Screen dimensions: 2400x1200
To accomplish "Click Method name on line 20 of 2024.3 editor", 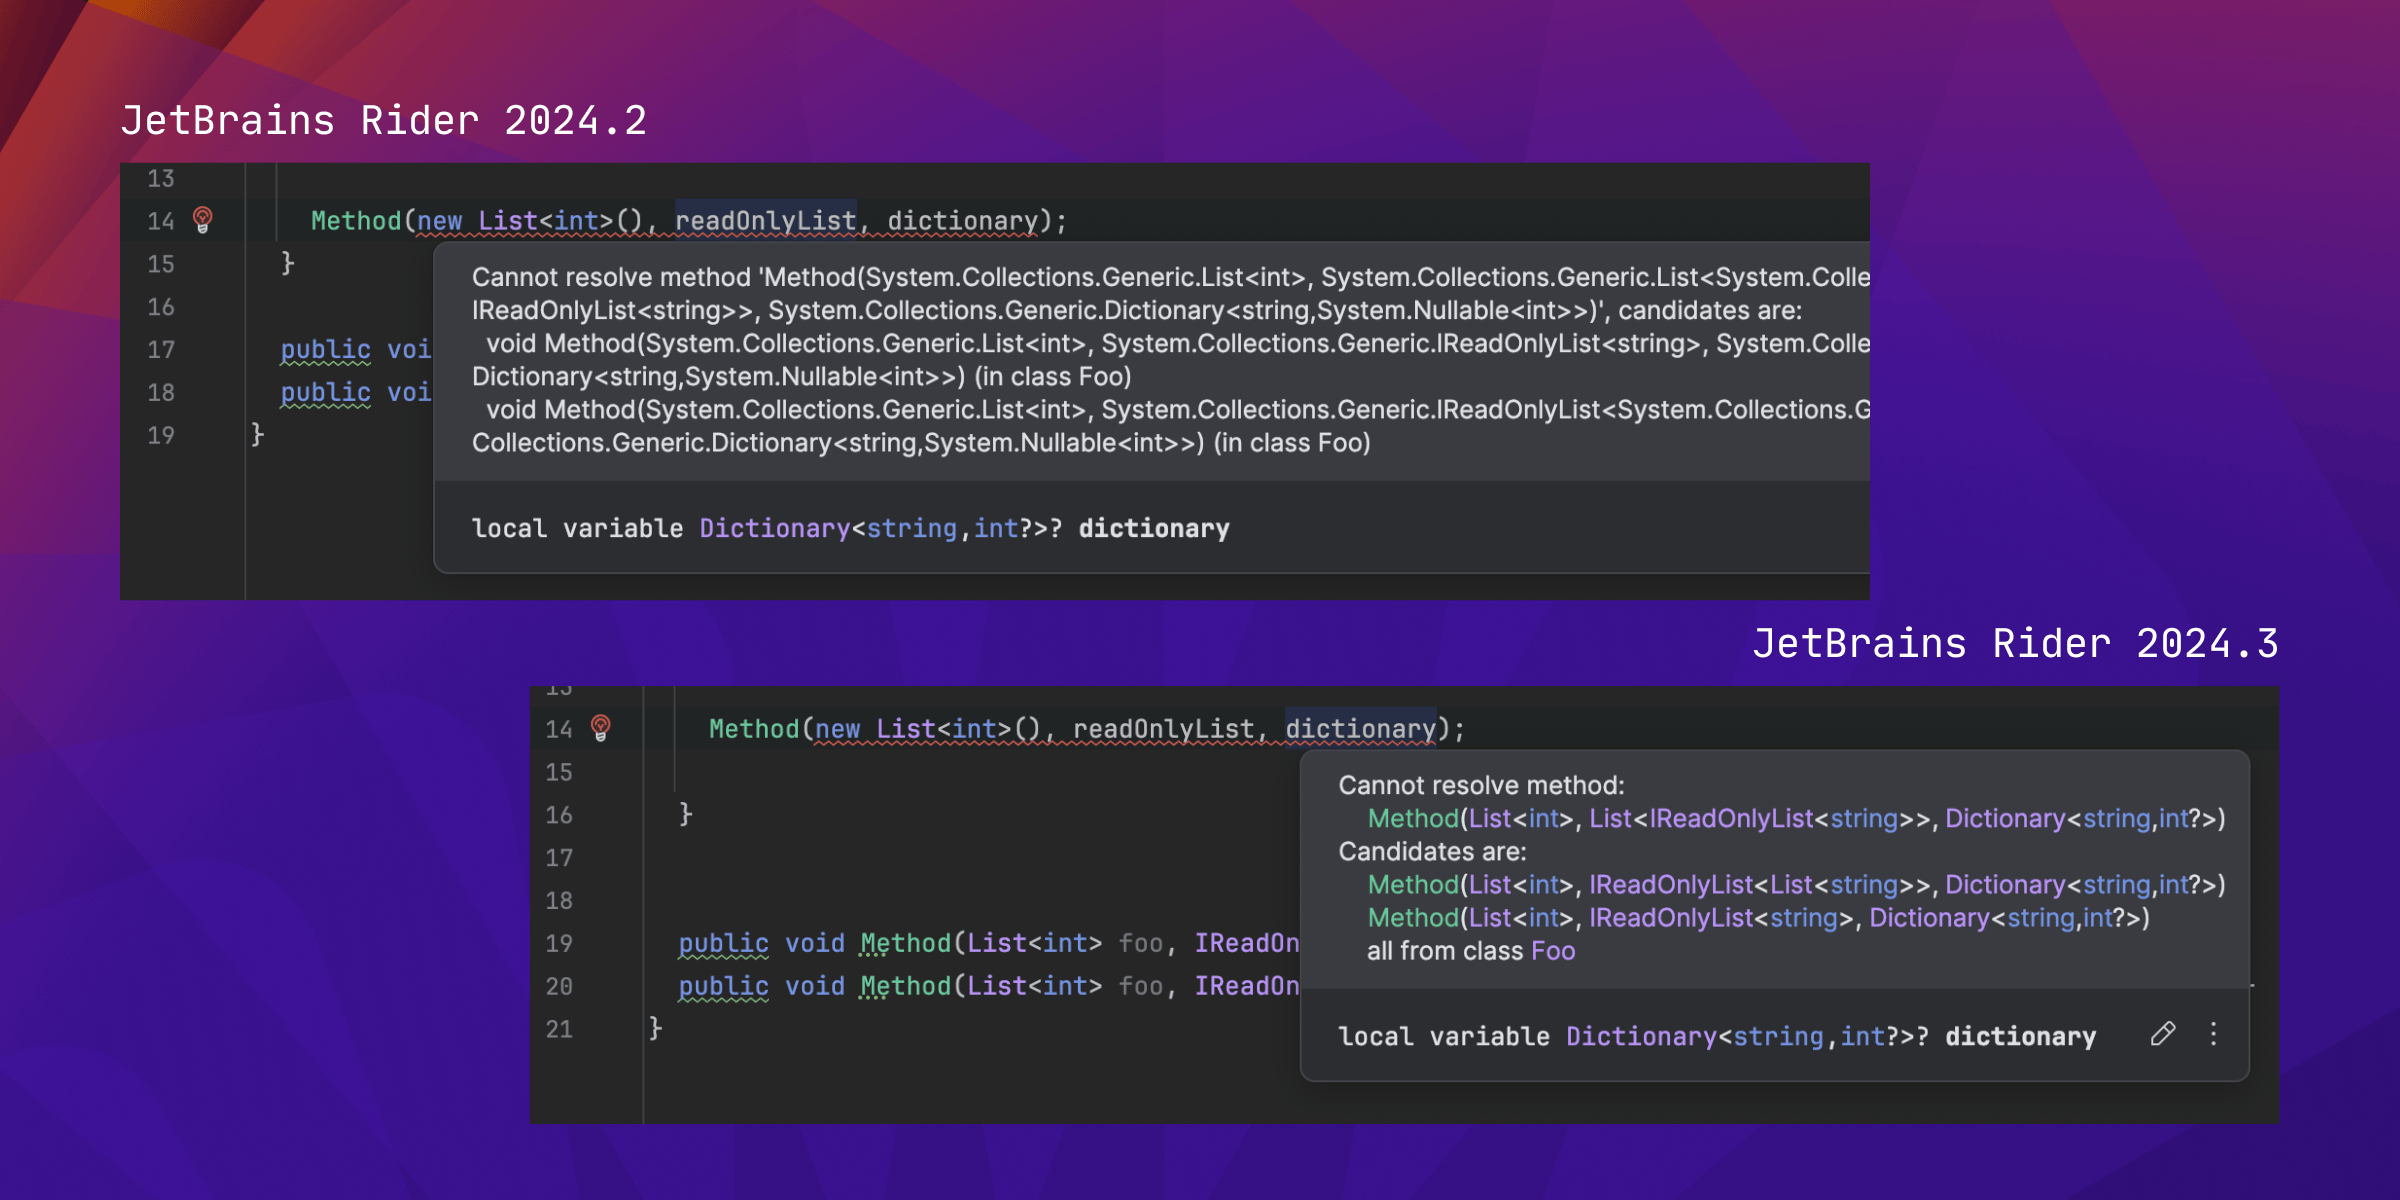I will (x=905, y=986).
